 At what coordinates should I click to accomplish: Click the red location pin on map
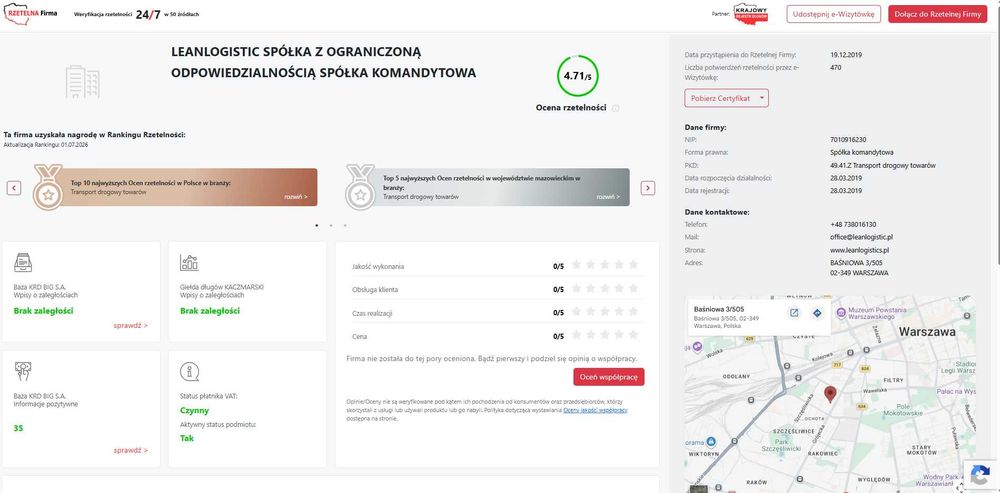pyautogui.click(x=830, y=394)
